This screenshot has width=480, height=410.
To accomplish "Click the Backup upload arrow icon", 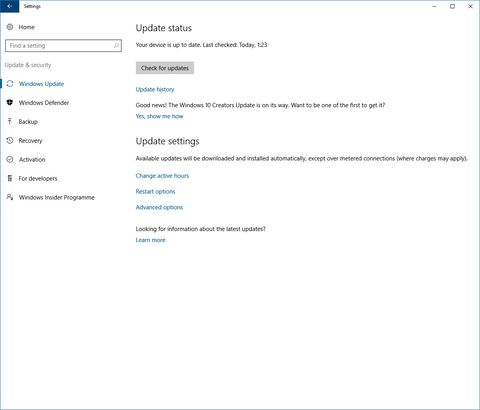I will pos(10,121).
